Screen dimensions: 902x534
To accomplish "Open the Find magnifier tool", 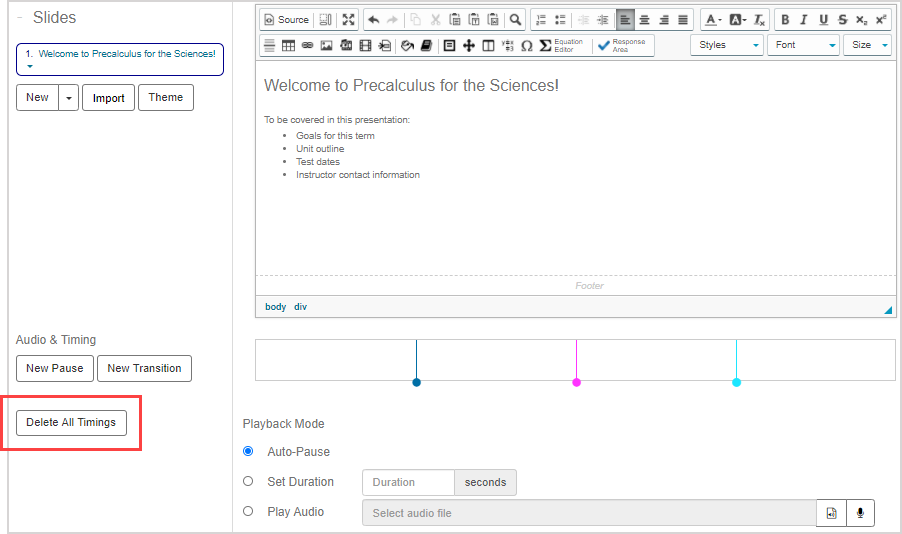I will [515, 19].
